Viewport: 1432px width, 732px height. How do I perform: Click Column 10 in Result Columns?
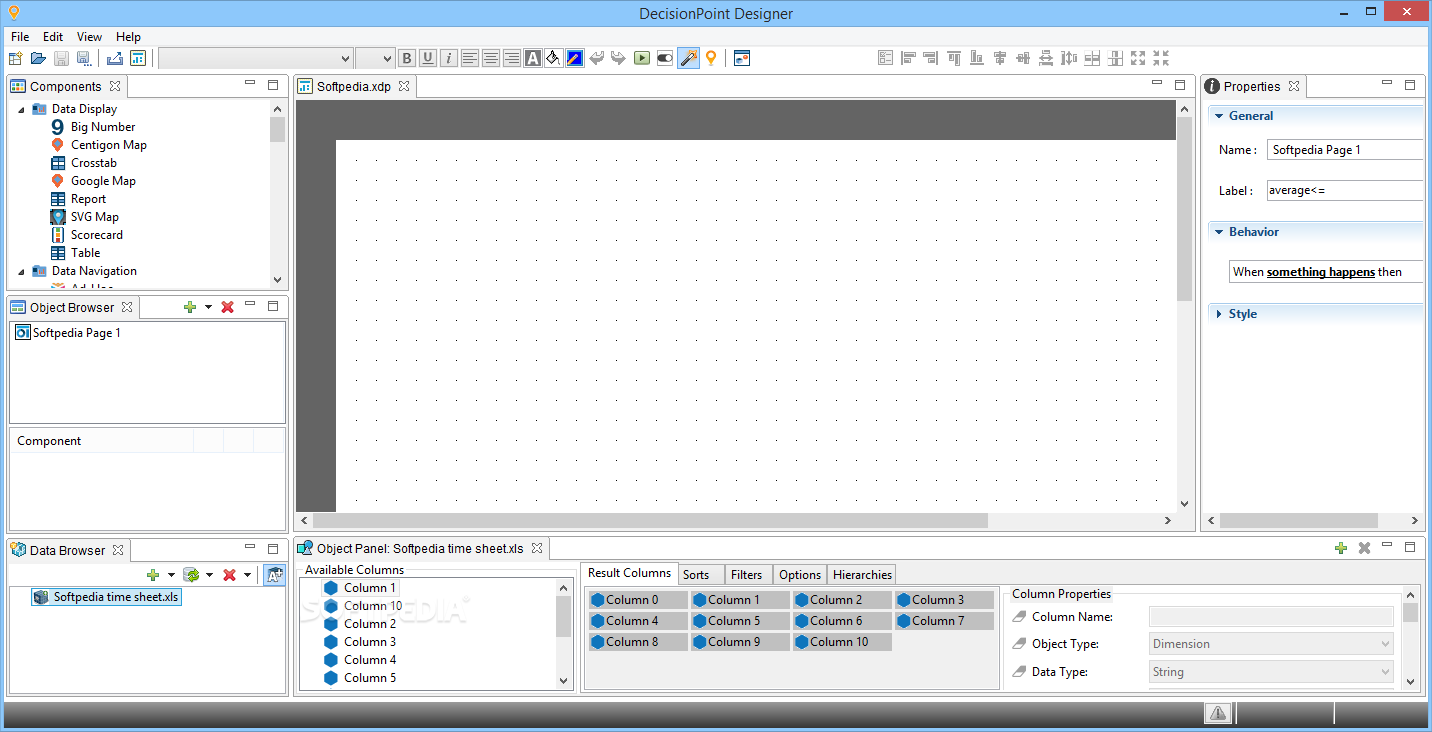pyautogui.click(x=842, y=642)
